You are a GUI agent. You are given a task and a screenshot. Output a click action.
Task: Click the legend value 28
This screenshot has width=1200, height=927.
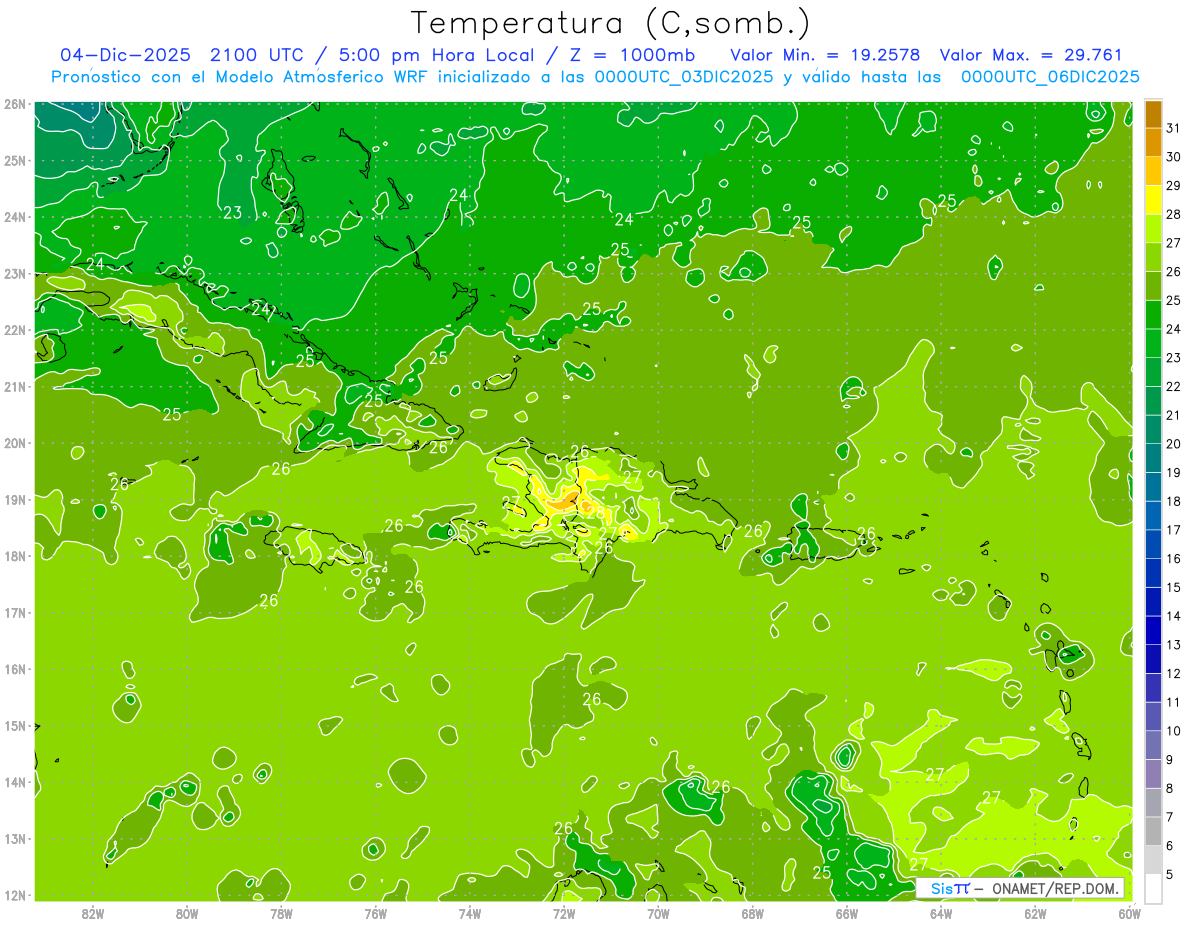(1174, 214)
